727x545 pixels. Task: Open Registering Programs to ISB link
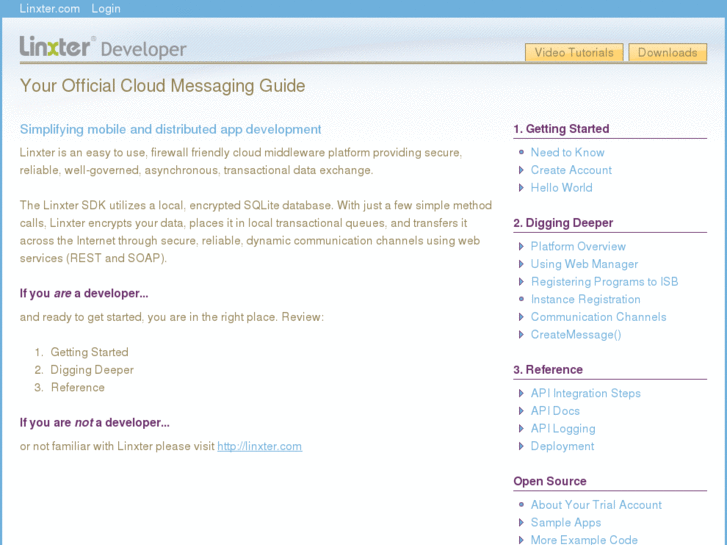coord(605,282)
